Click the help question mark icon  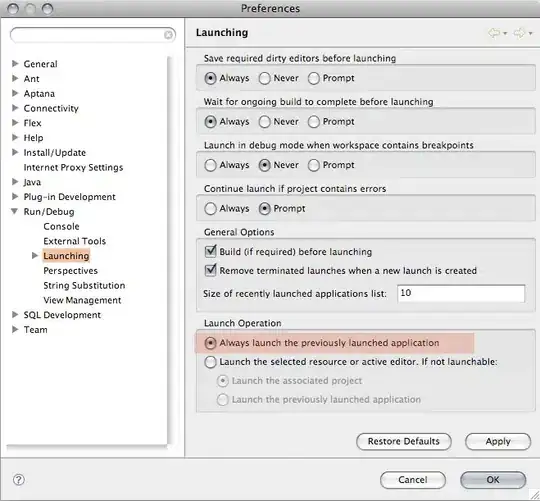pyautogui.click(x=19, y=480)
